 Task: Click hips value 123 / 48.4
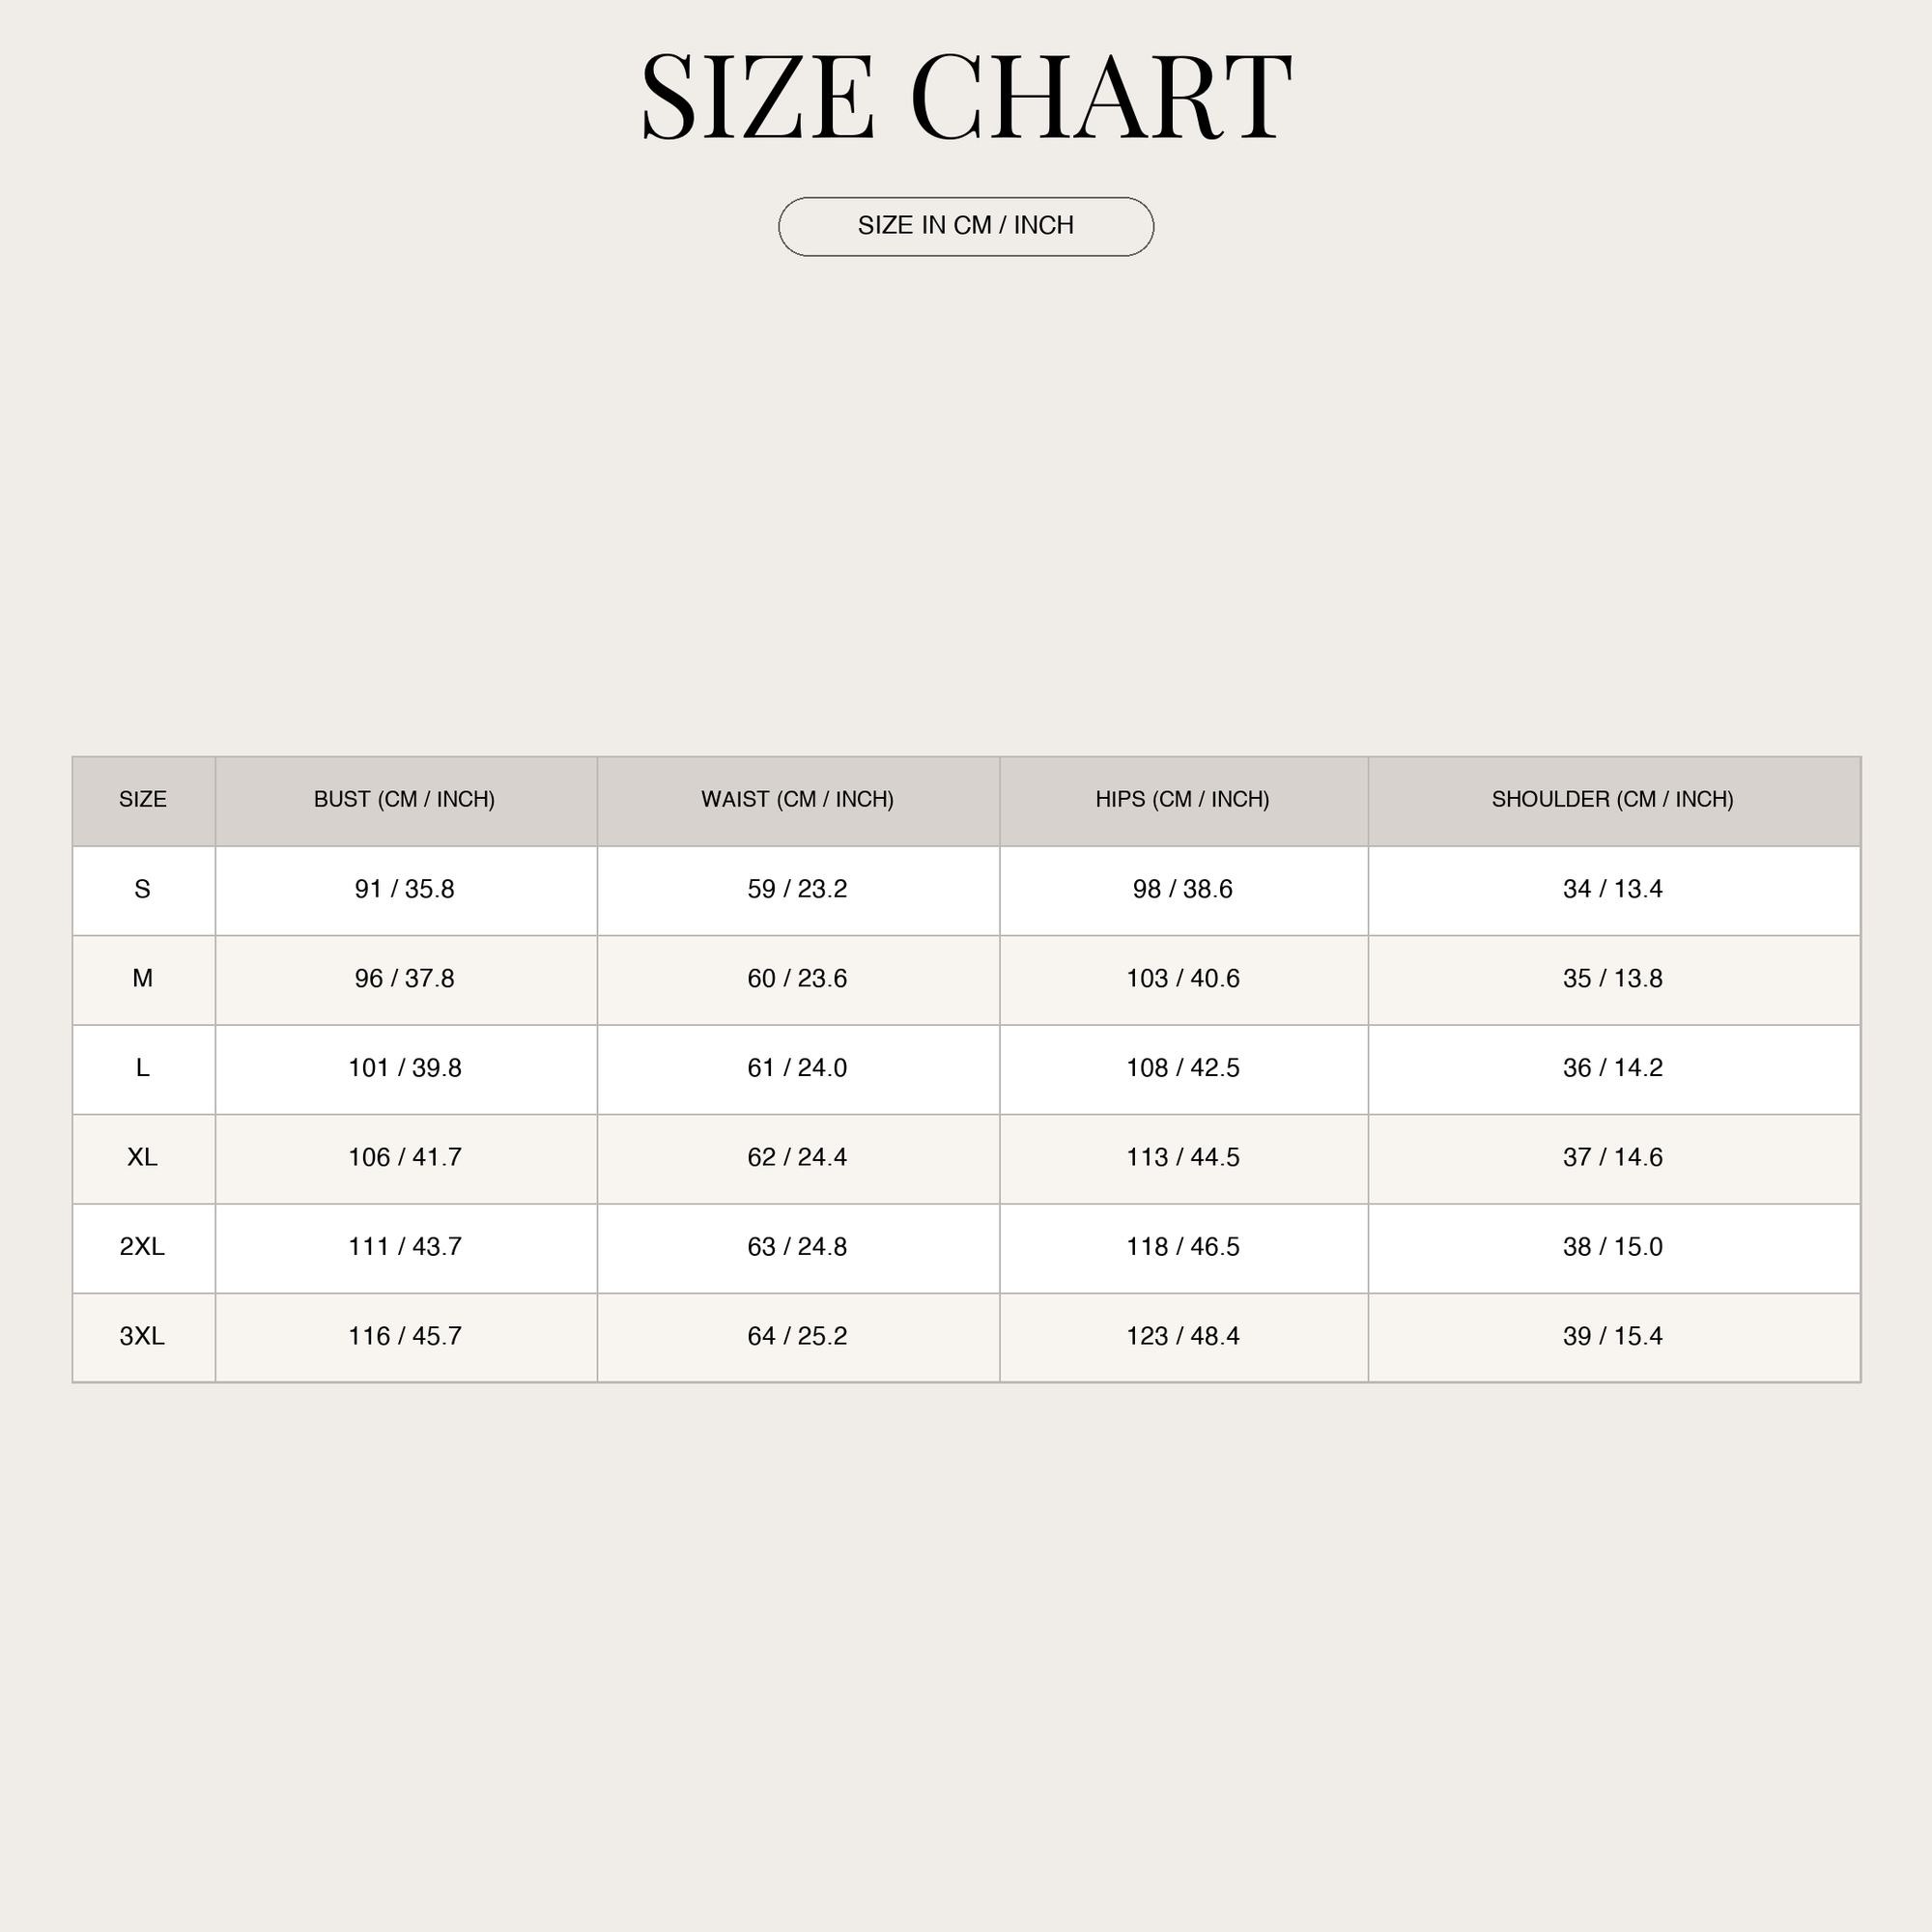(x=1183, y=1336)
